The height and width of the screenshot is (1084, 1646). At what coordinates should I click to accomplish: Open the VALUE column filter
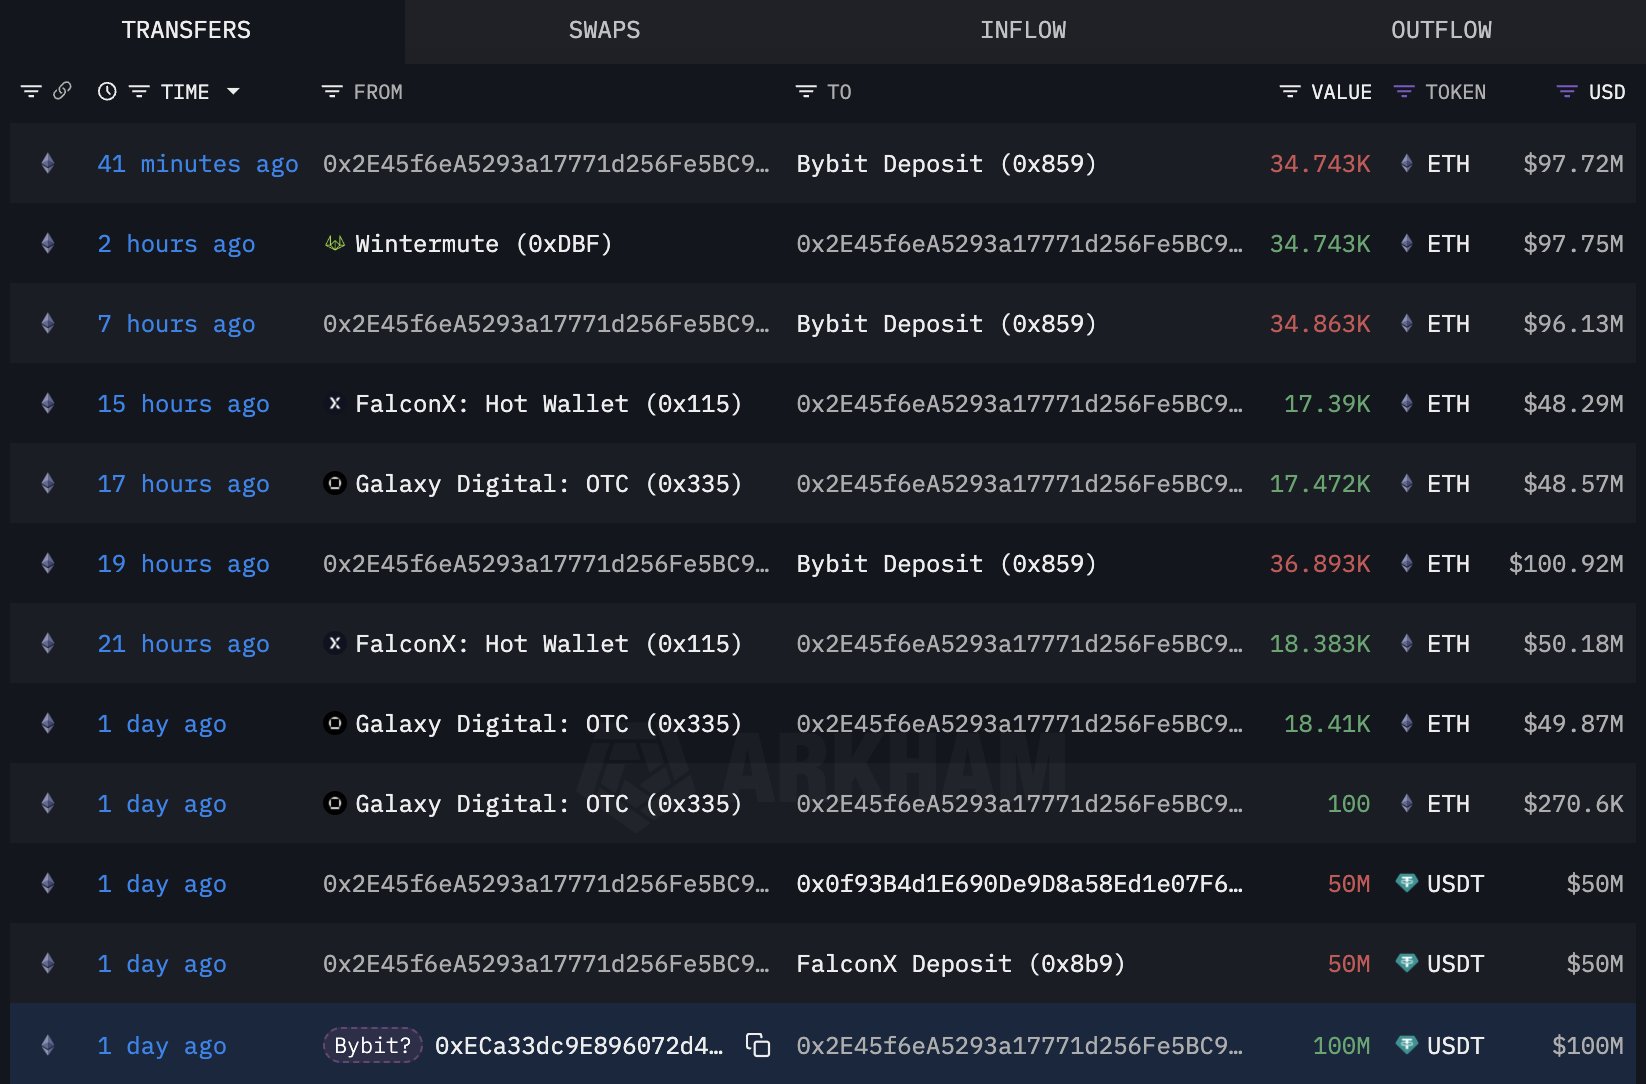click(1290, 91)
